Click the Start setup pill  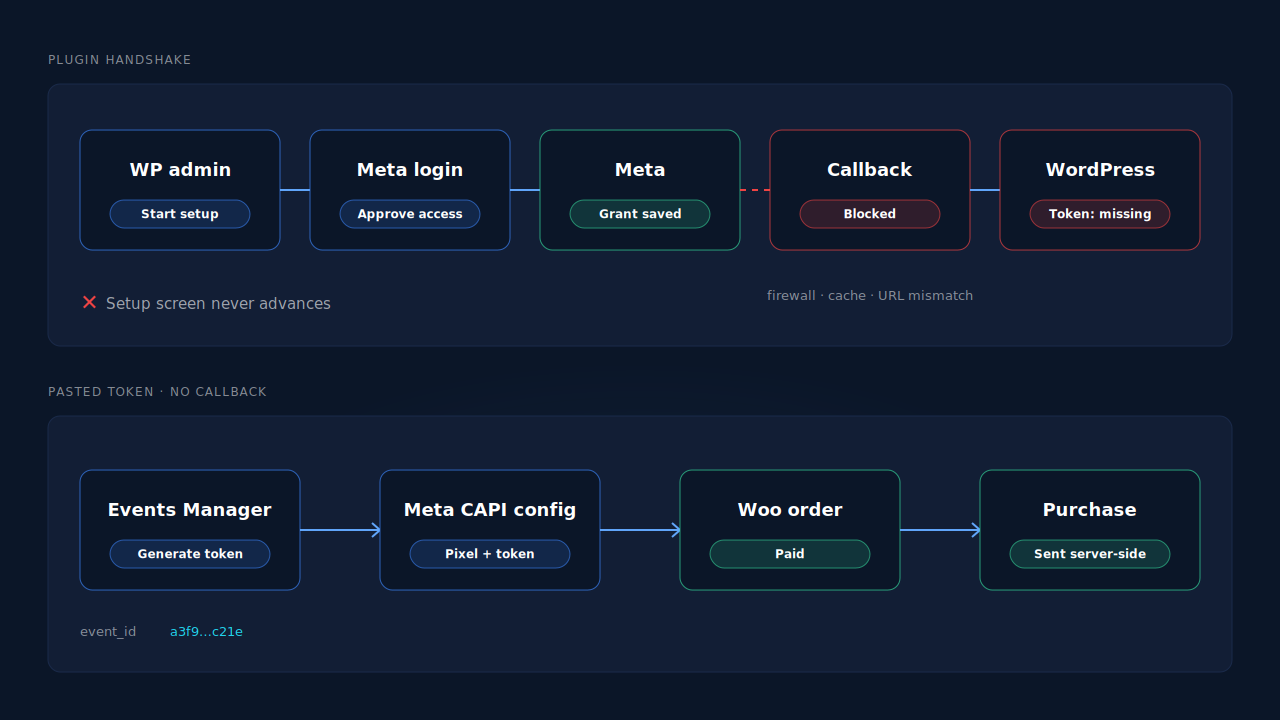point(180,214)
